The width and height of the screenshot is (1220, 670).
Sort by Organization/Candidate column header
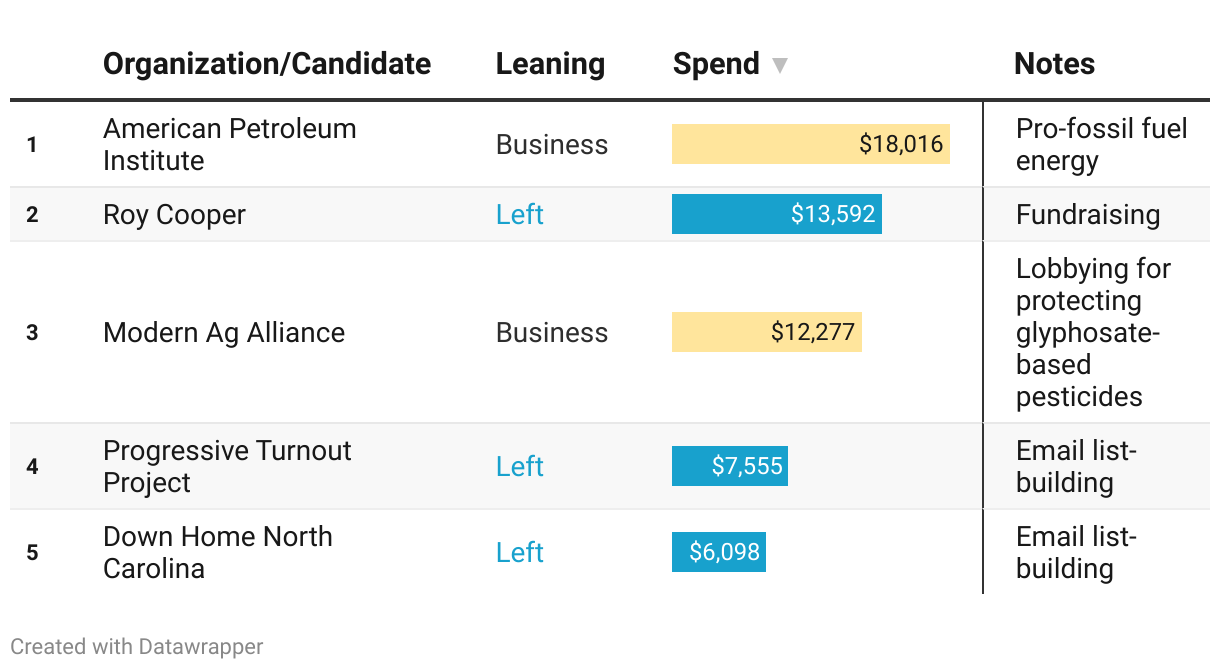point(267,64)
